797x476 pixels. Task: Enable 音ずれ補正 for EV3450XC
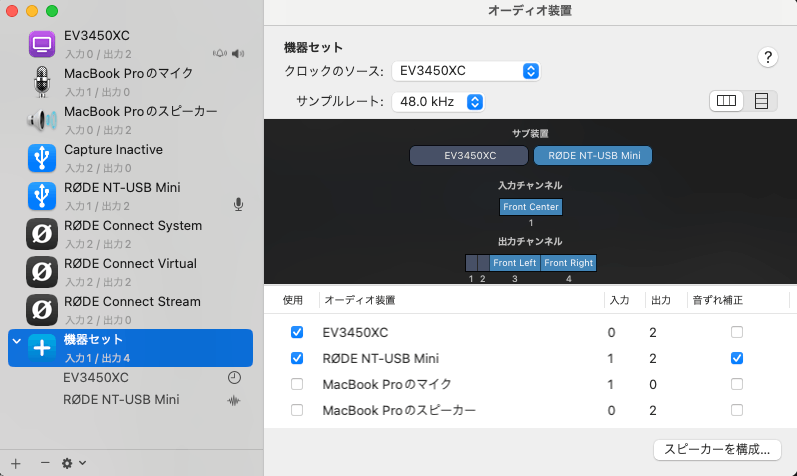(737, 332)
